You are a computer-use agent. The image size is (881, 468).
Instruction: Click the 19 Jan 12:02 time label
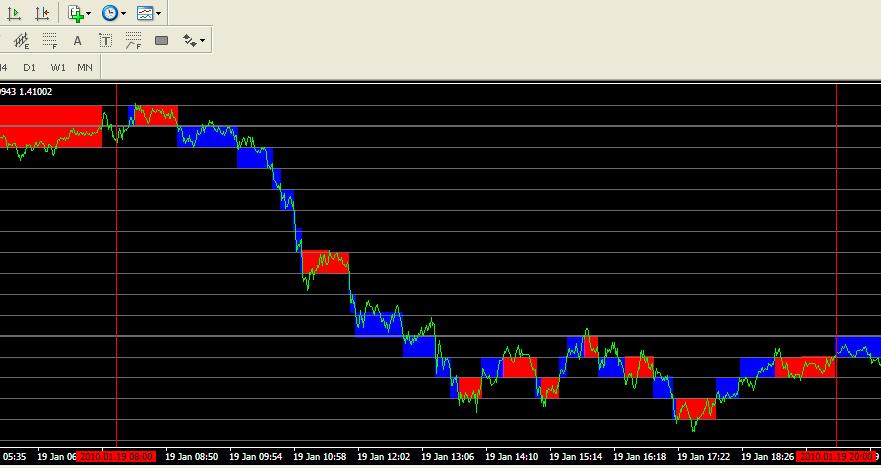[x=384, y=456]
